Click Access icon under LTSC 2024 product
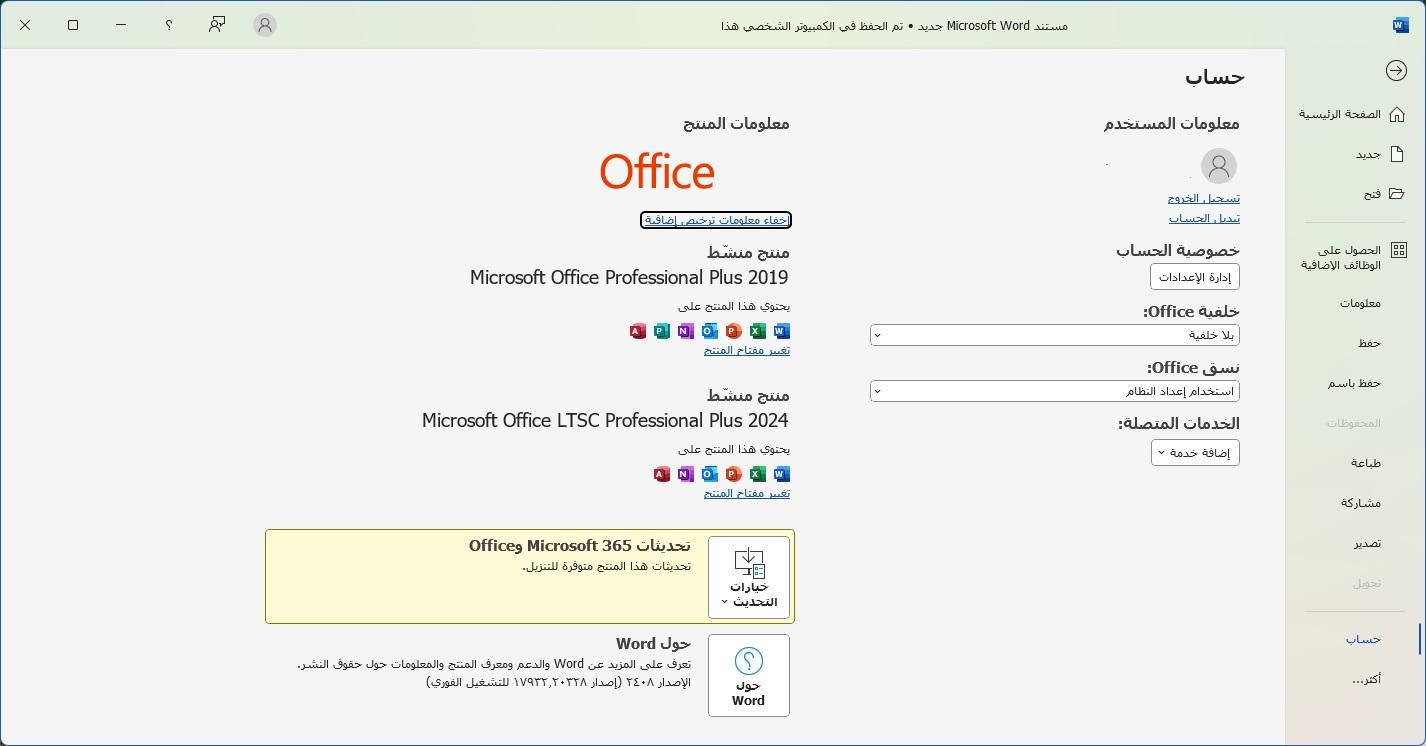Screen dimensions: 1426x746 (x=661, y=474)
